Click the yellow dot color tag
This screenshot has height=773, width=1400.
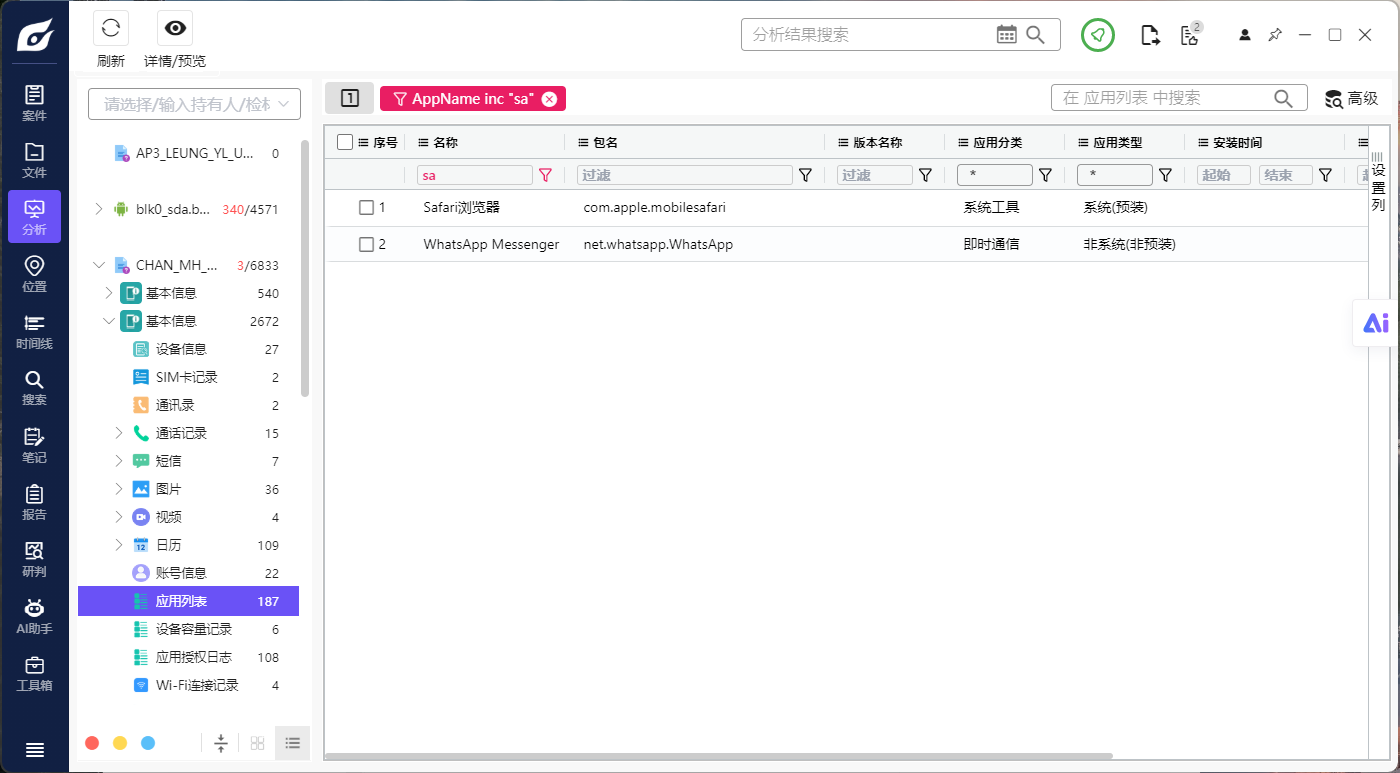[x=120, y=743]
